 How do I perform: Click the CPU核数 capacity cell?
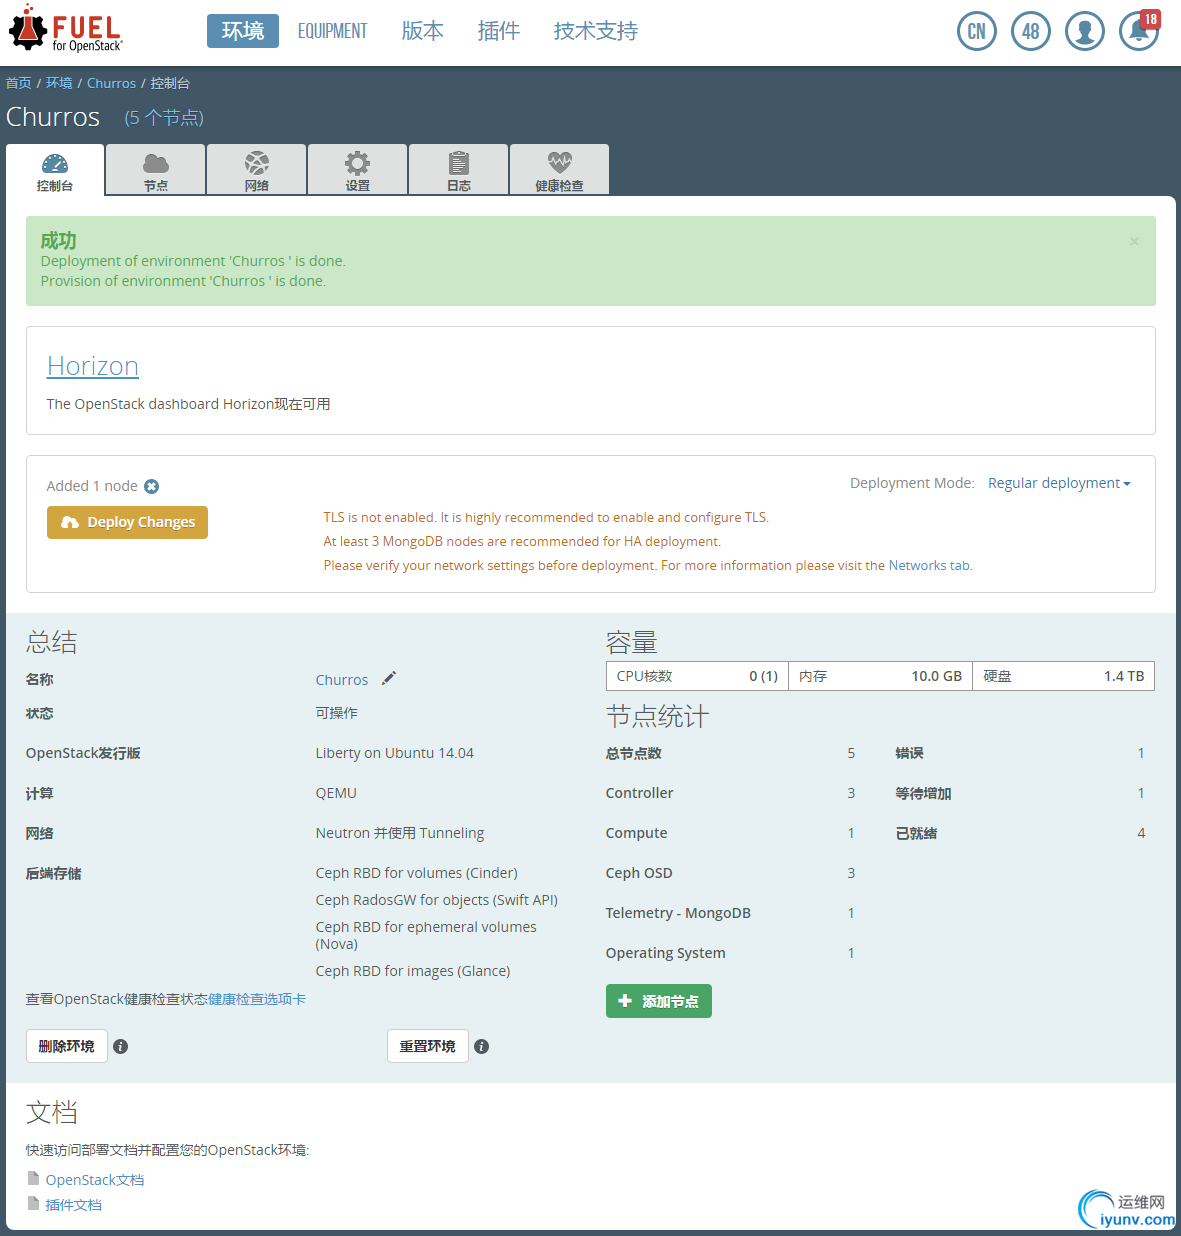point(697,676)
